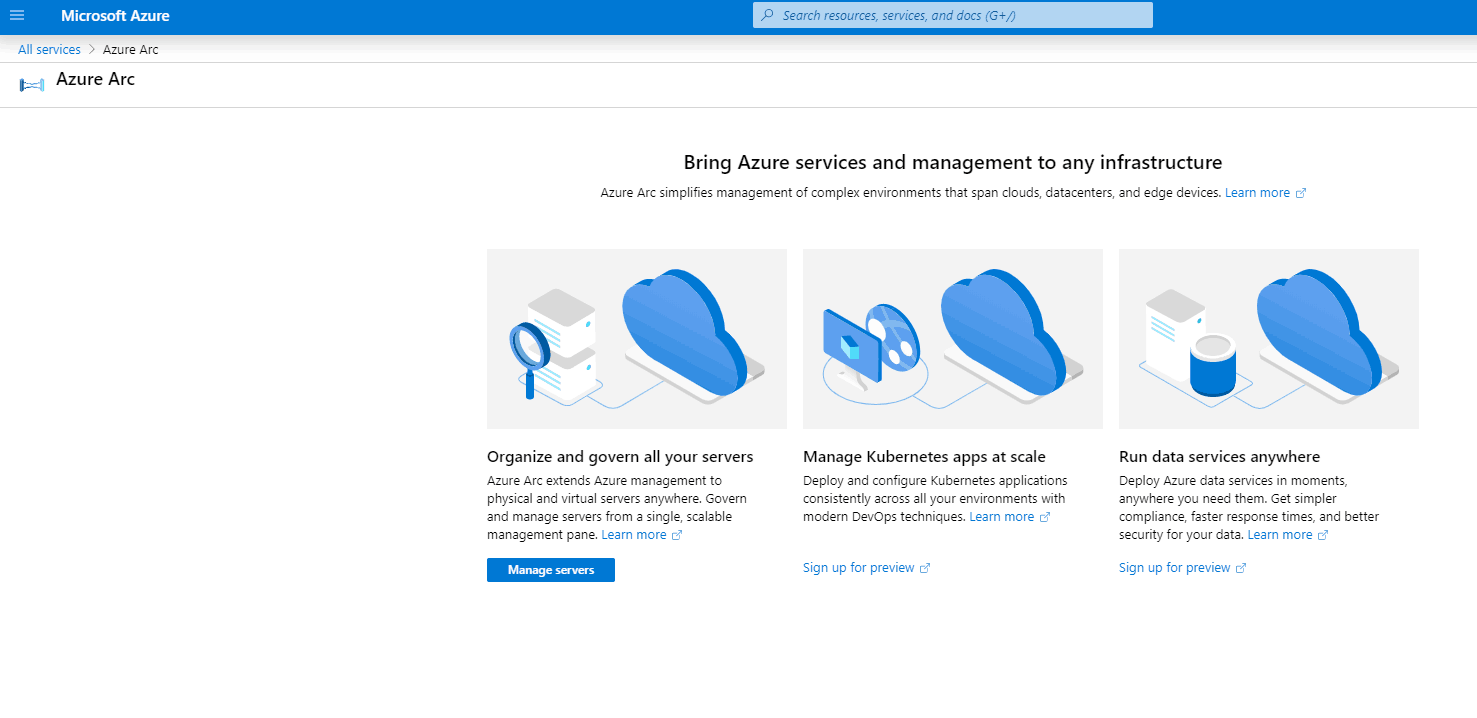Screen dimensions: 1477x718
Task: Focus the search resources input field
Action: pos(960,15)
